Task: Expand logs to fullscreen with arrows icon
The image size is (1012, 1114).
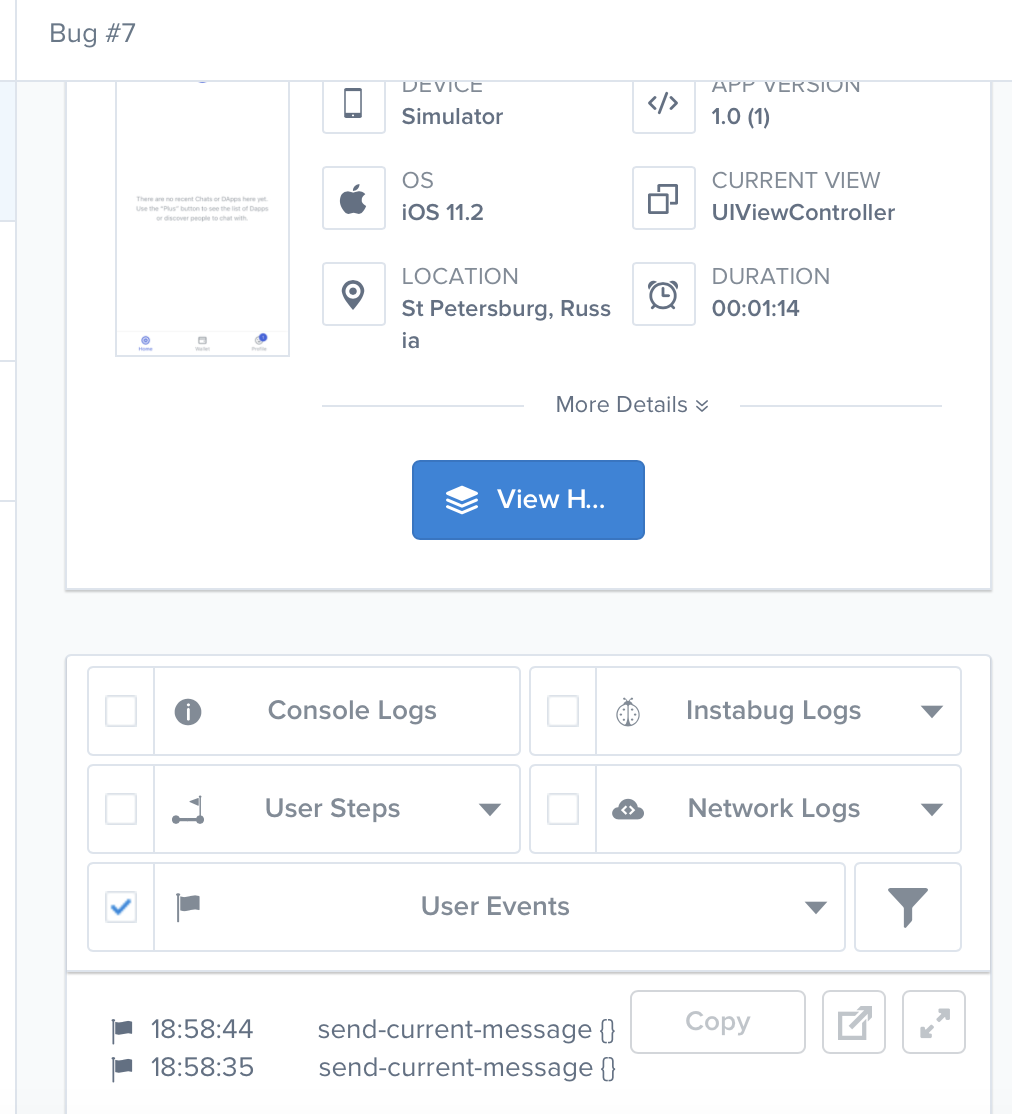Action: pyautogui.click(x=934, y=1022)
